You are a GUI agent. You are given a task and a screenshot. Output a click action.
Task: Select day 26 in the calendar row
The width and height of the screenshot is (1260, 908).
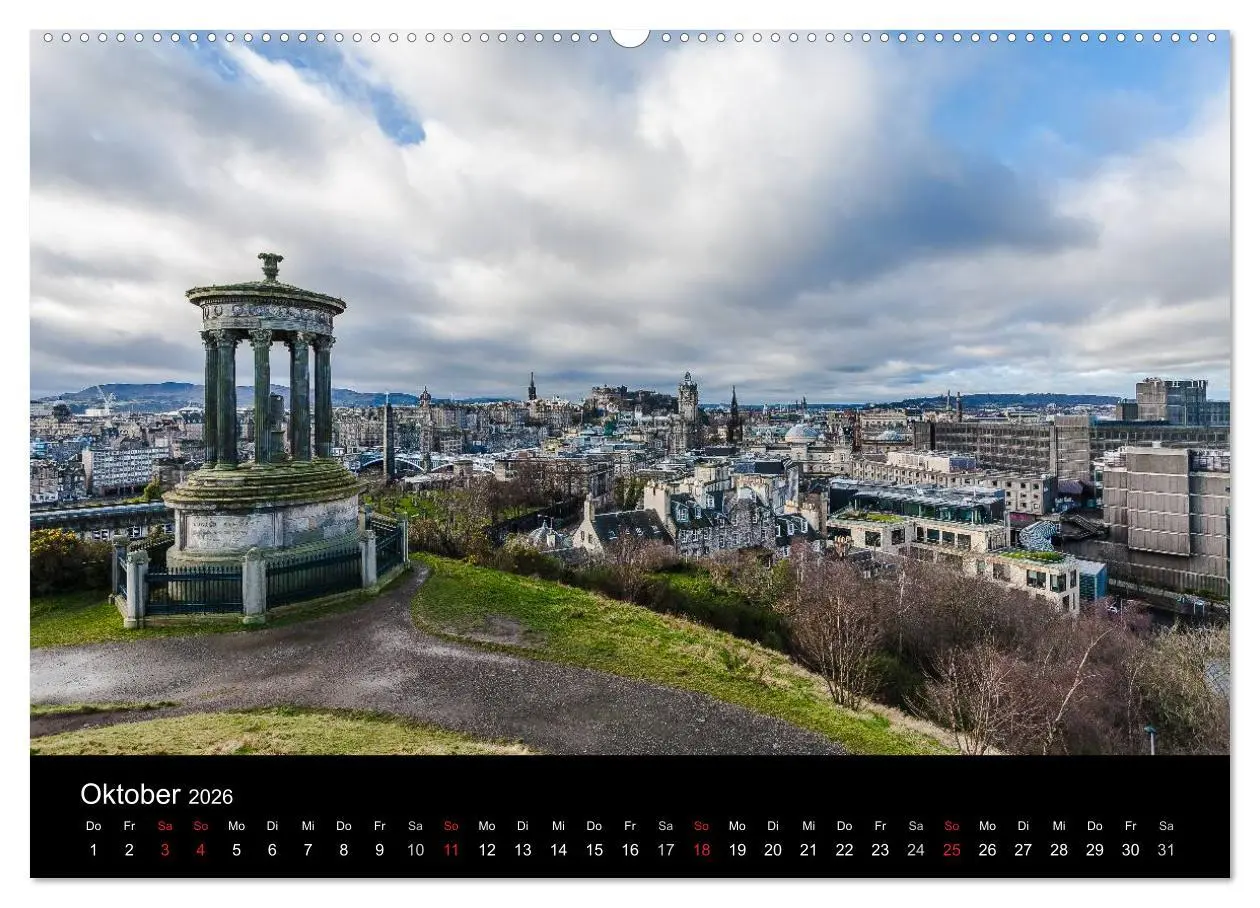point(988,850)
